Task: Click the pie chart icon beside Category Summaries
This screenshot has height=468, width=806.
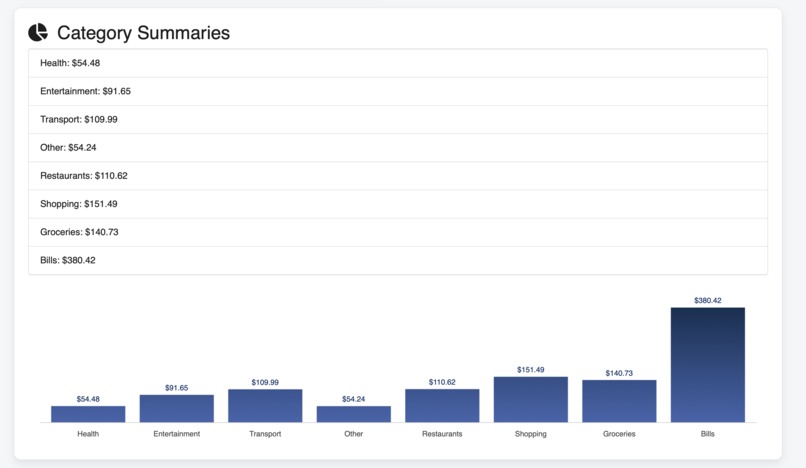Action: 38,32
